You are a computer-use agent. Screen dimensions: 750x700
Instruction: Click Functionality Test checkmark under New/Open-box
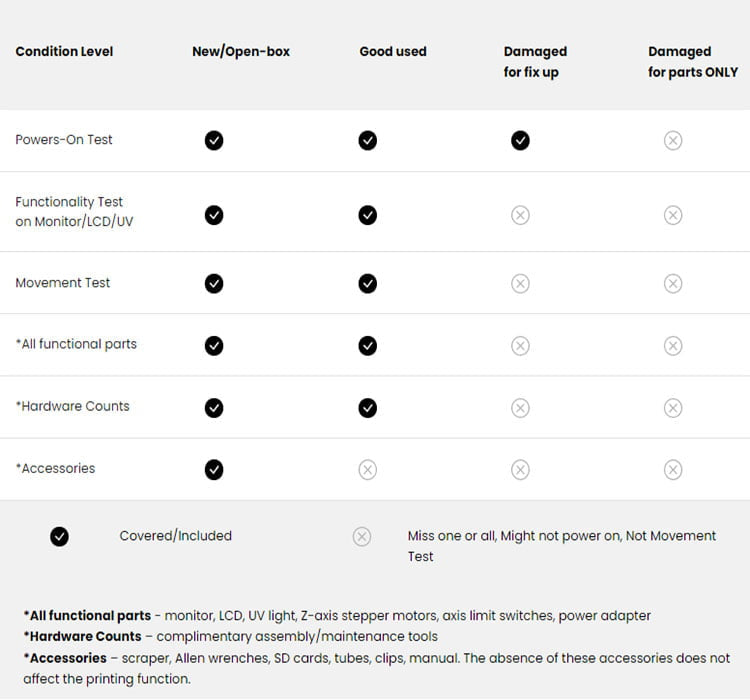tap(214, 215)
